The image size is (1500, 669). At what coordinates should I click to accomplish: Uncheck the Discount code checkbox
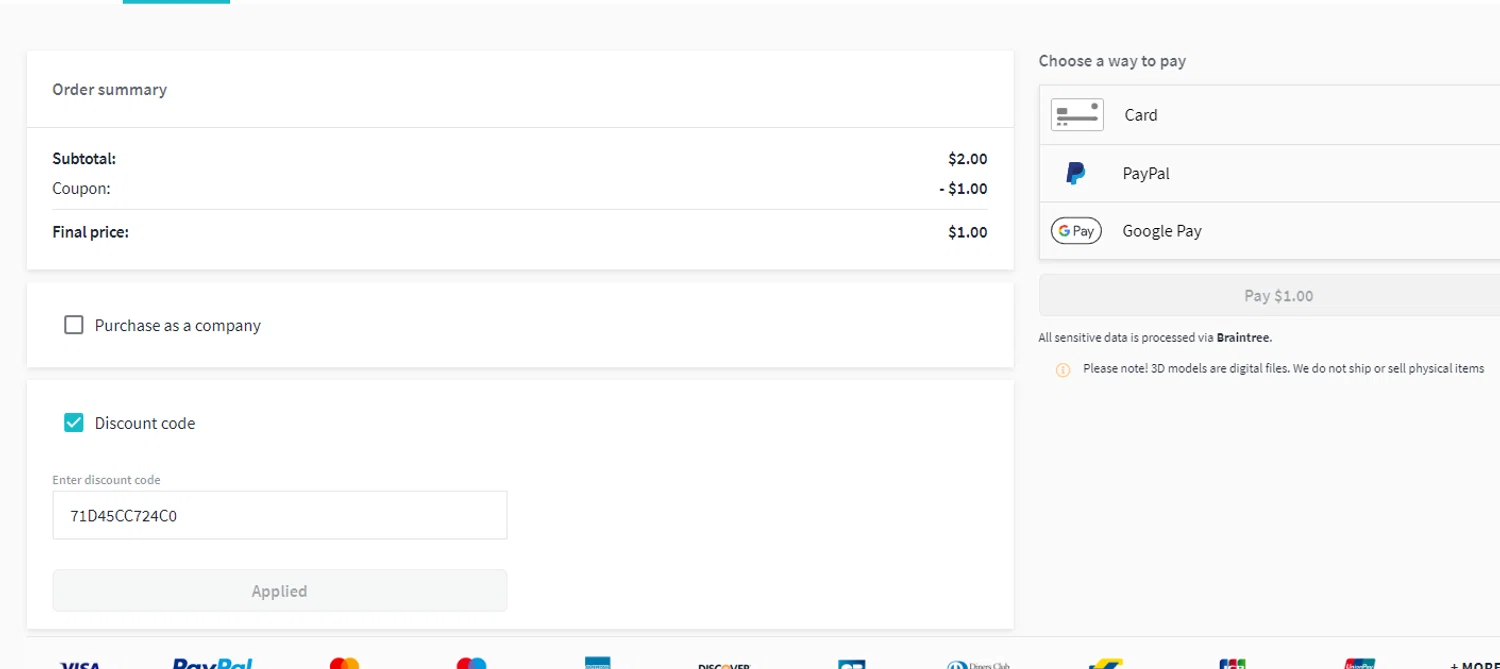74,423
